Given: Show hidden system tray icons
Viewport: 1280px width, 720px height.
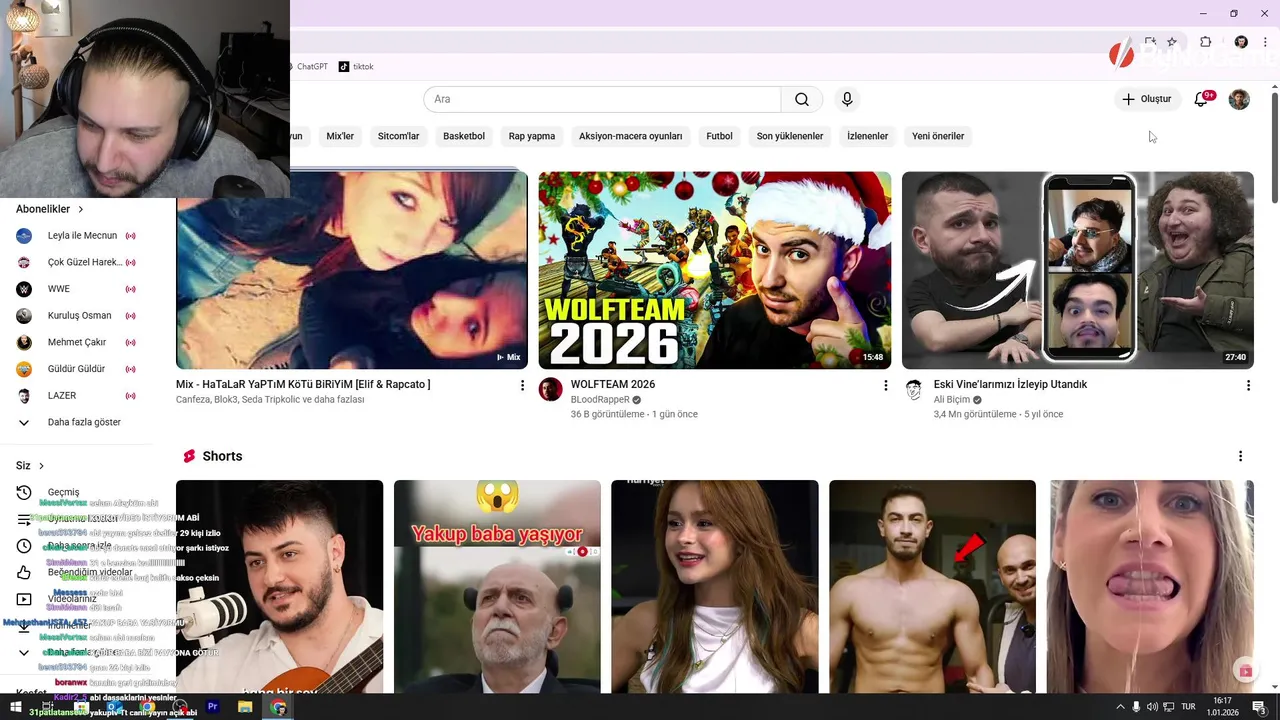Looking at the screenshot, I should (1120, 707).
